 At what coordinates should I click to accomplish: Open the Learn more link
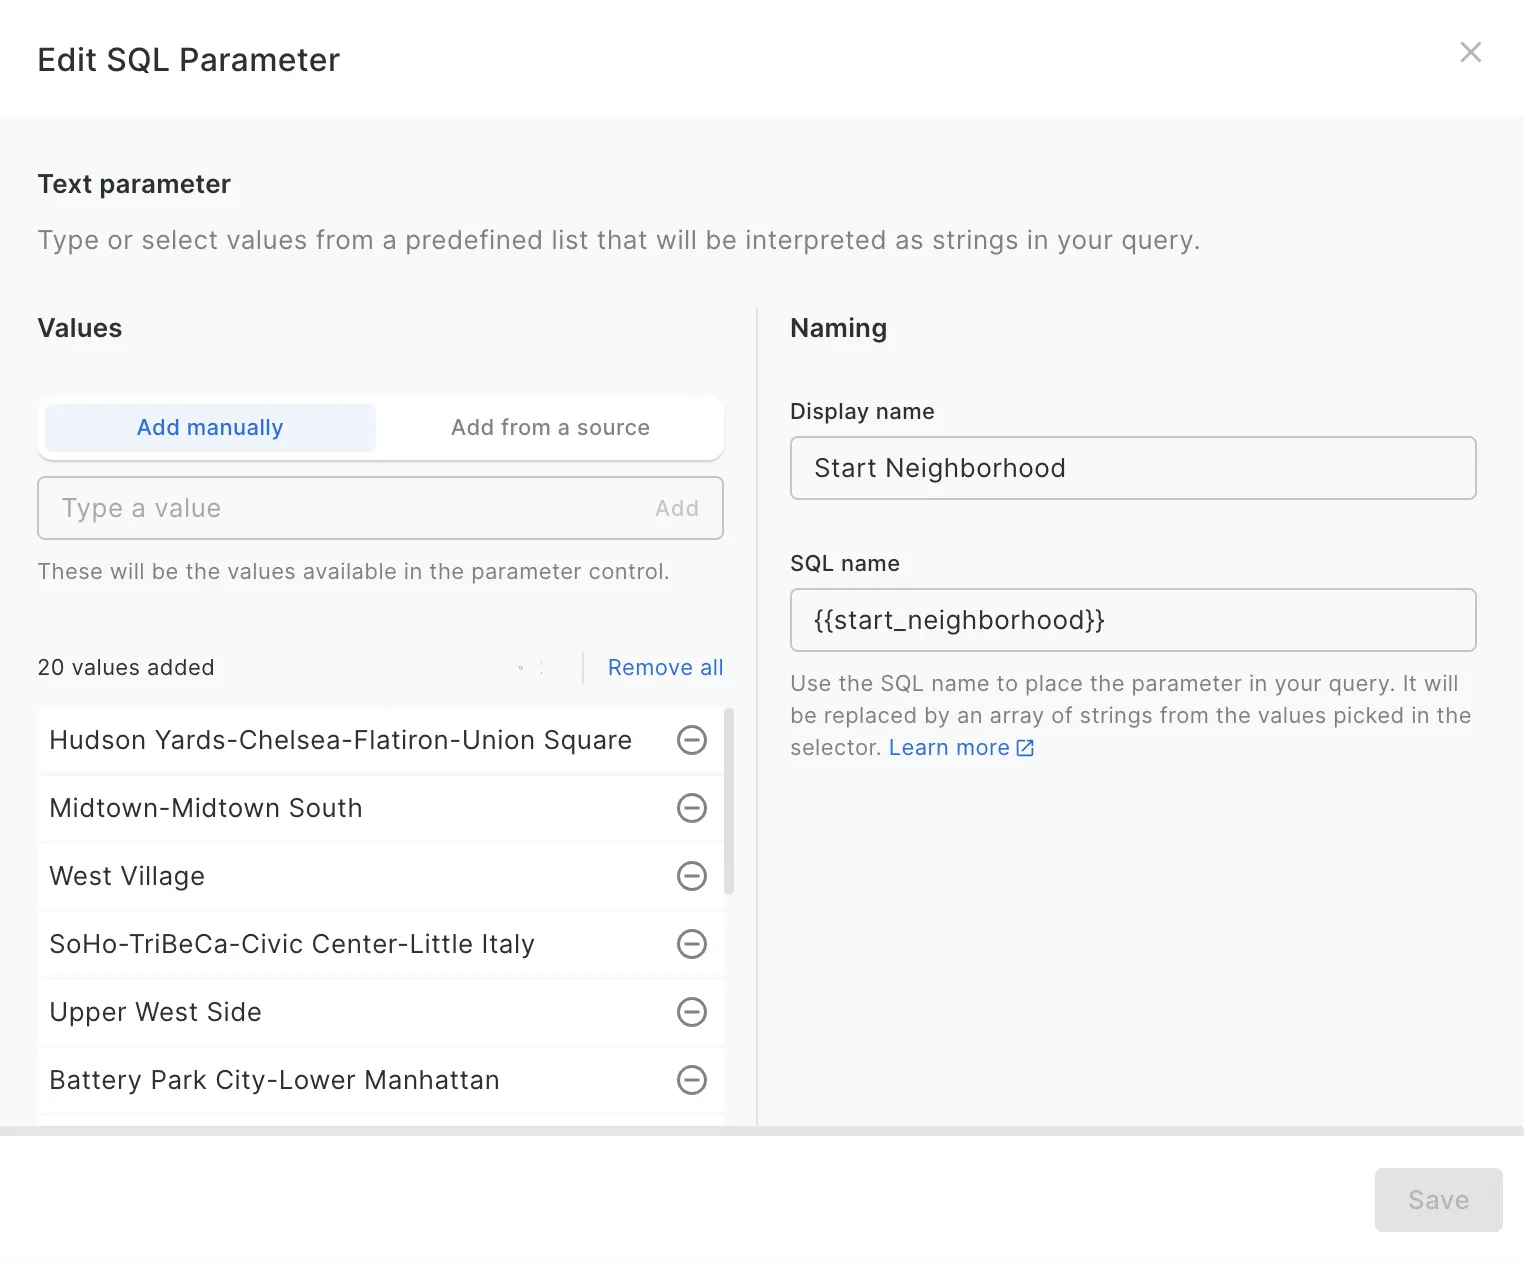tap(948, 748)
